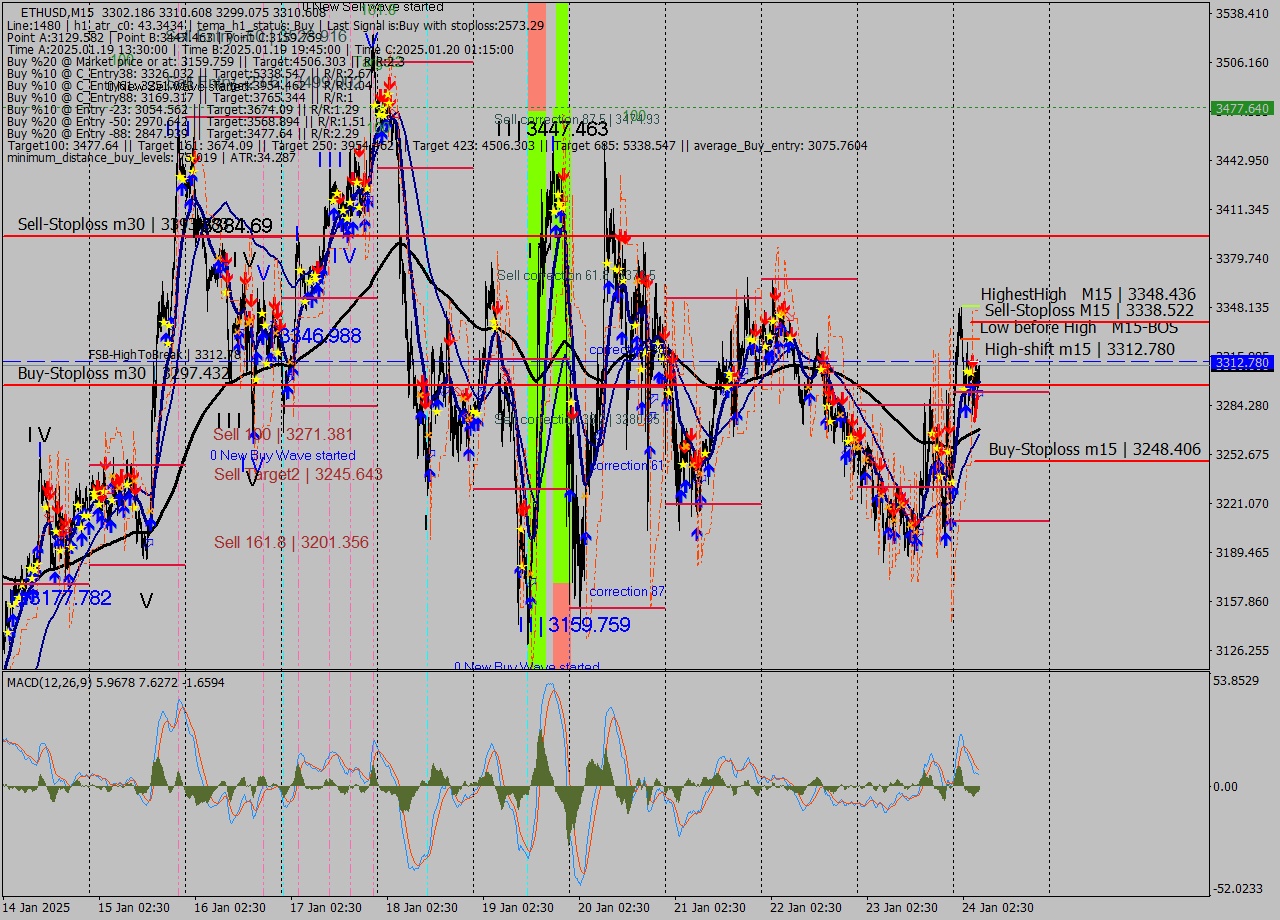This screenshot has width=1280, height=920.
Task: Click the '24 Jan 02:30' time axis label
Action: 998,907
